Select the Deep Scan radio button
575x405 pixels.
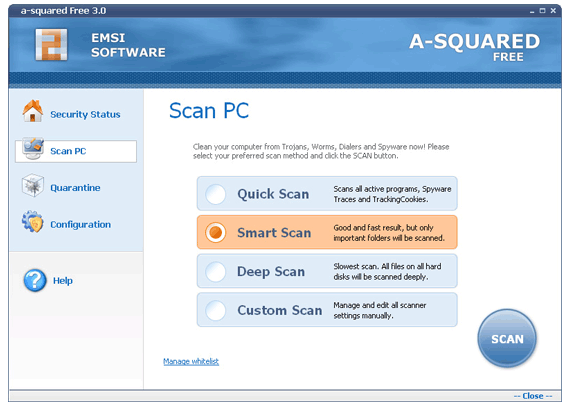point(216,271)
